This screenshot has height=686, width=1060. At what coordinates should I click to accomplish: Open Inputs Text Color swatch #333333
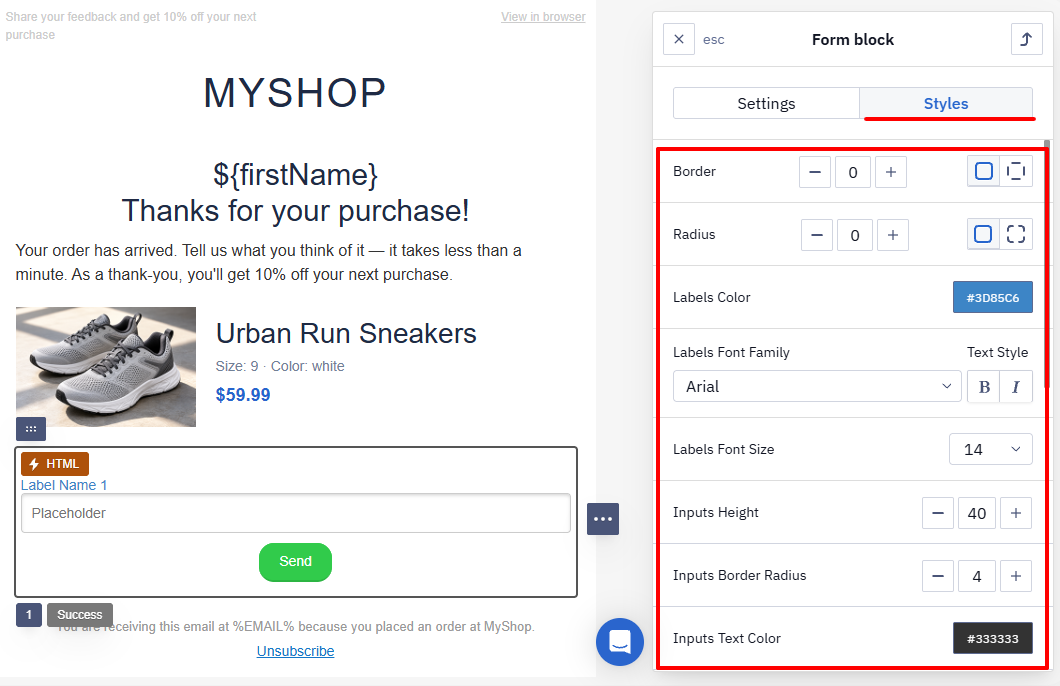tap(992, 638)
